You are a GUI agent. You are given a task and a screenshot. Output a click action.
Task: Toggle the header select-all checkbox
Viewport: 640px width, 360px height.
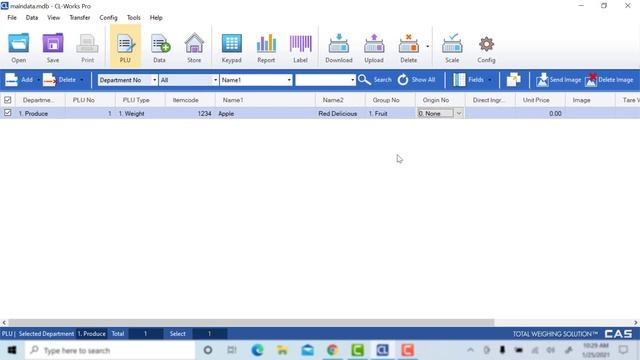[7, 100]
